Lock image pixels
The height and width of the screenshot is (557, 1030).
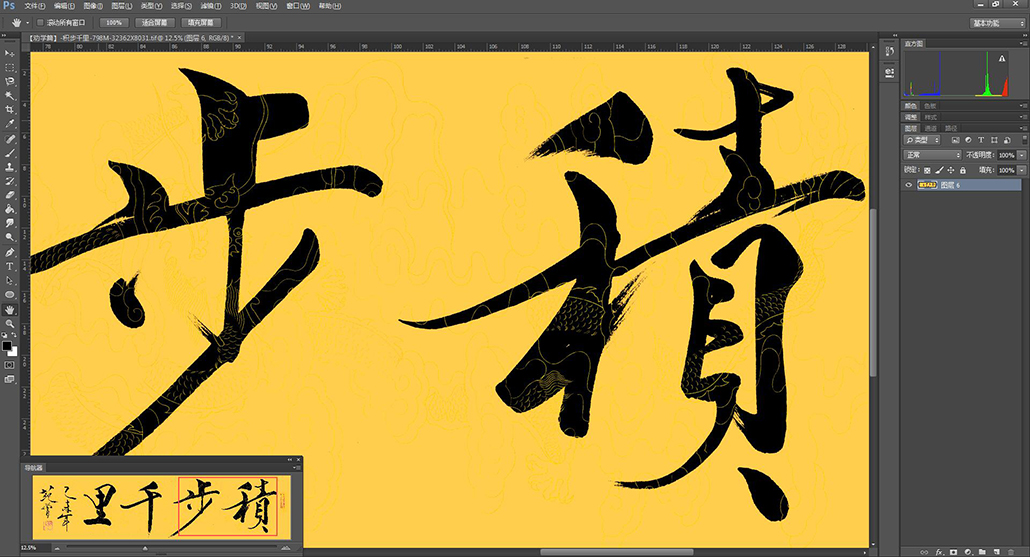coord(939,170)
